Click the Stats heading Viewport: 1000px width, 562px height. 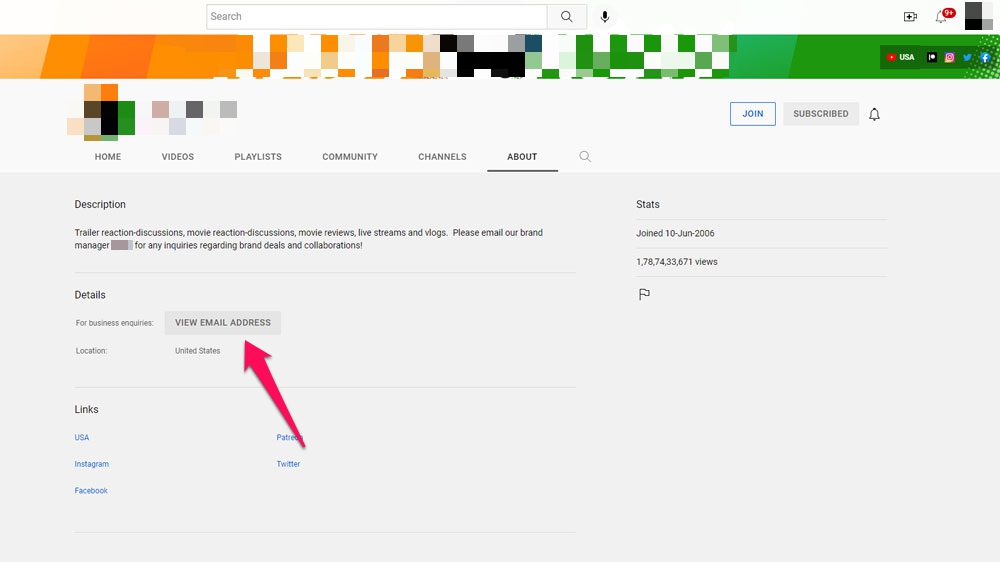[x=647, y=205]
